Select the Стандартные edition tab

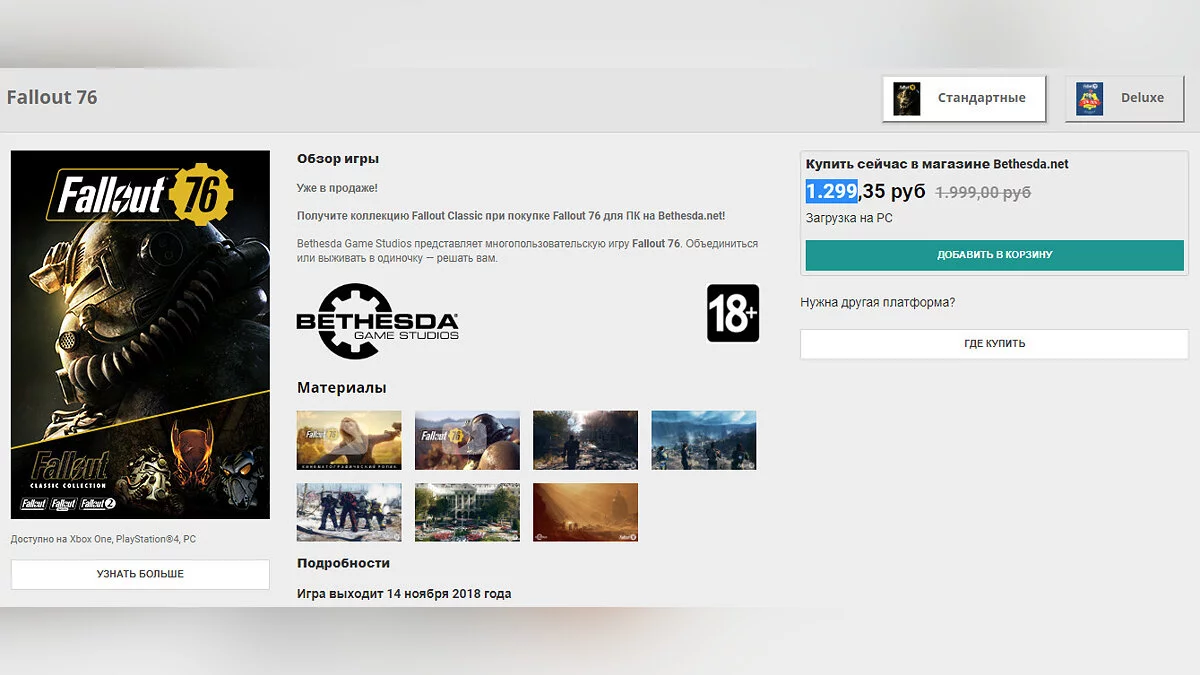[964, 98]
